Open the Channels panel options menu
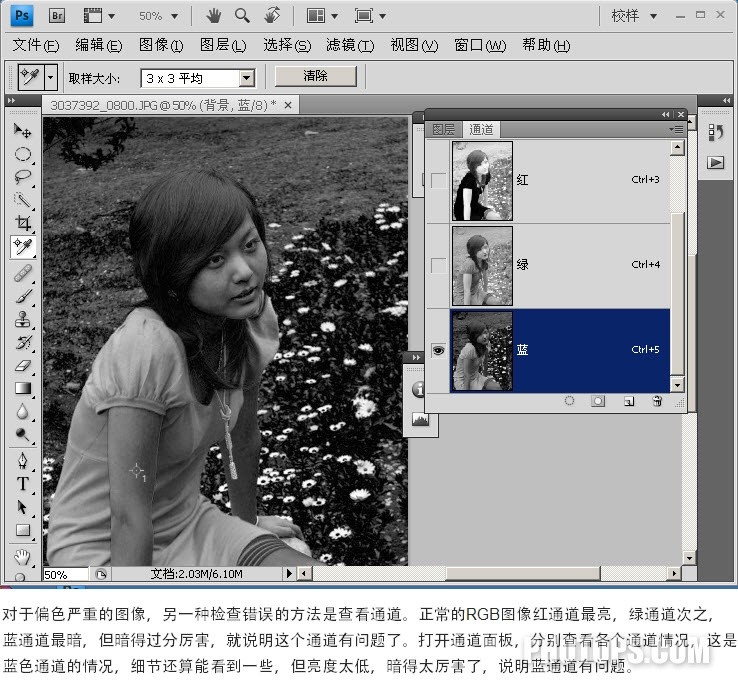The width and height of the screenshot is (738, 695). click(676, 129)
